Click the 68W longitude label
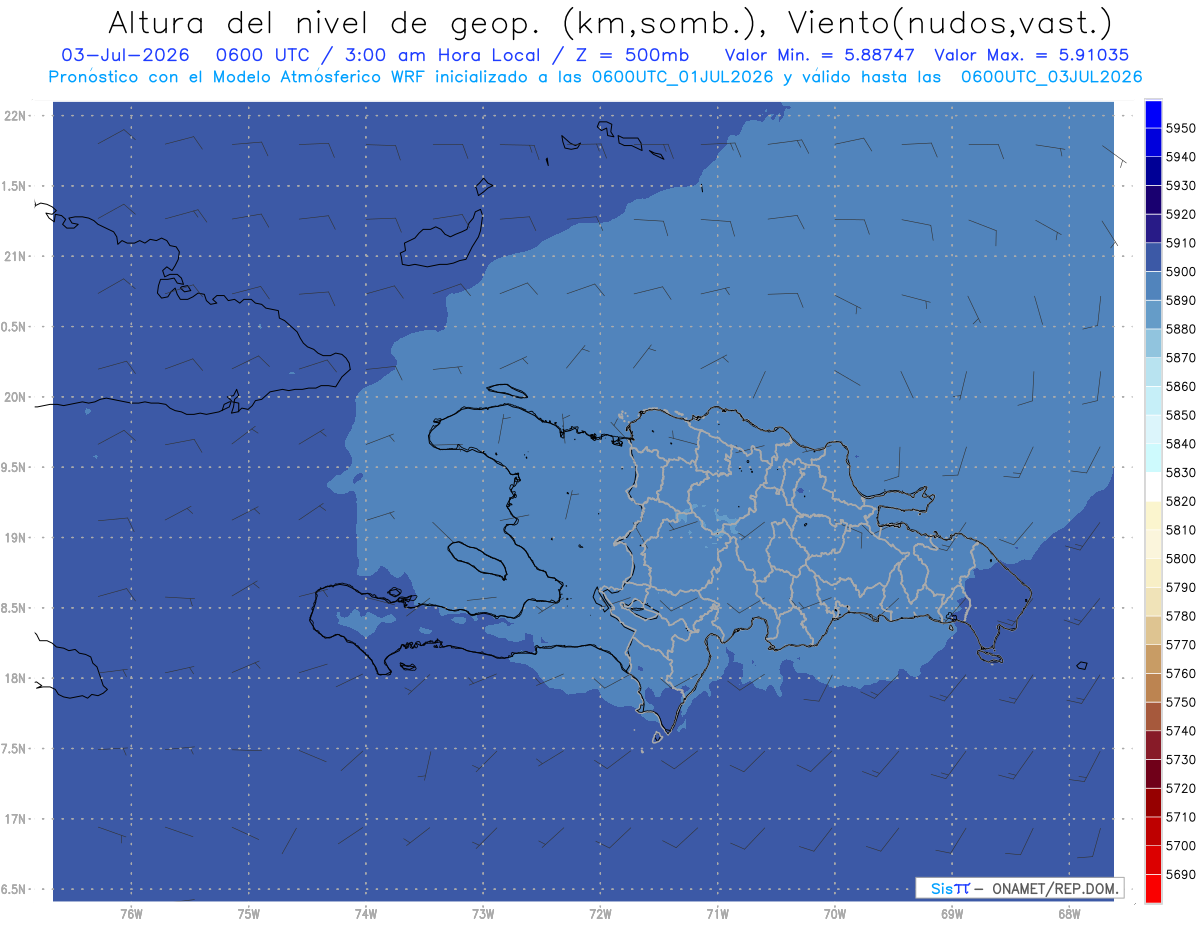Screen dimensions: 1200x927 (1068, 913)
